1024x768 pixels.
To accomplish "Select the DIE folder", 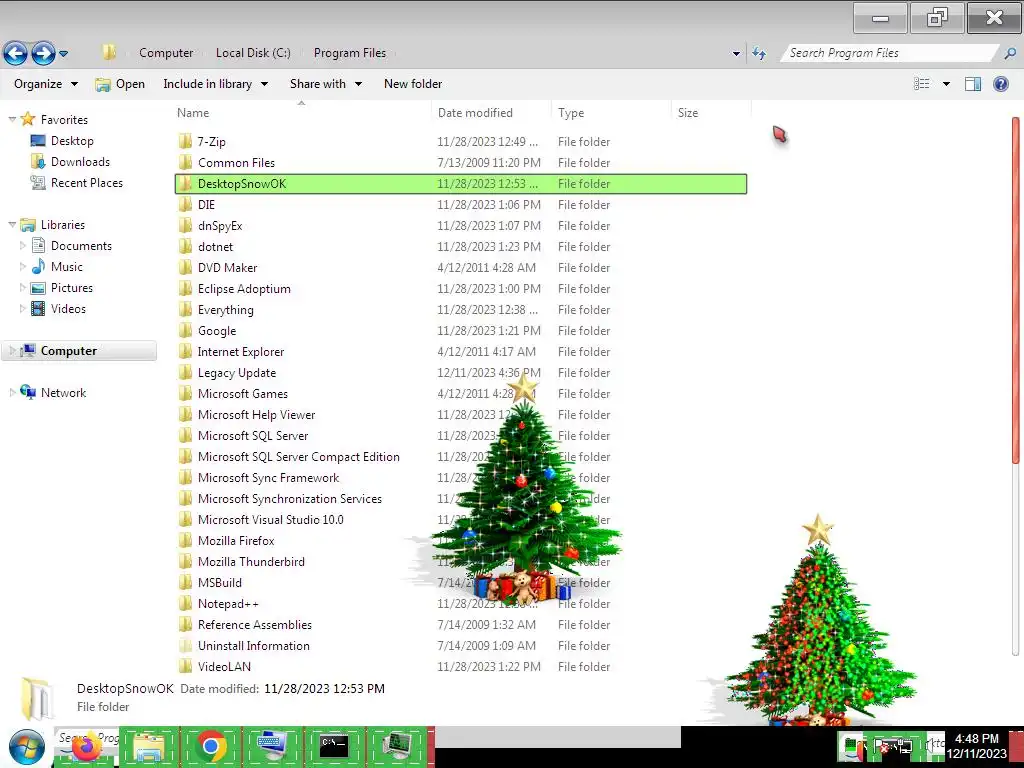I will pos(206,204).
